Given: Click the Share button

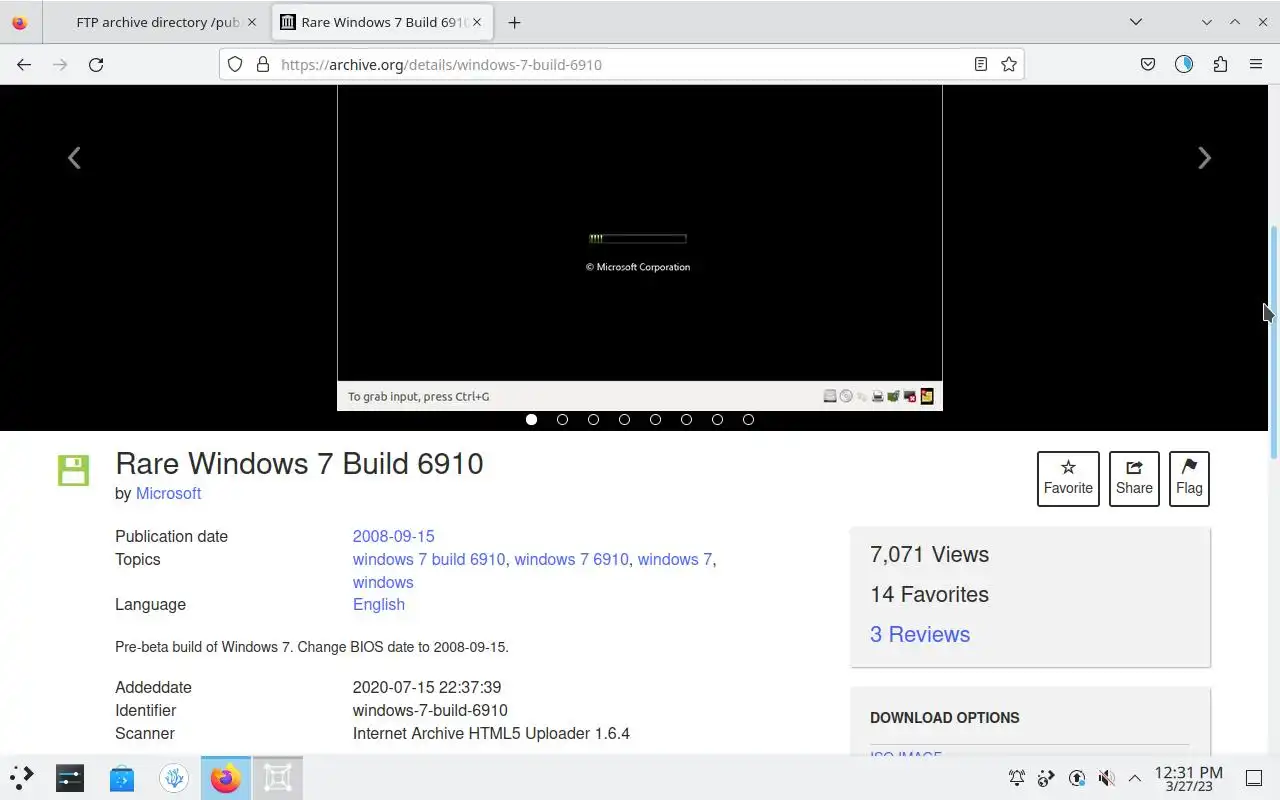Looking at the screenshot, I should click(1134, 479).
